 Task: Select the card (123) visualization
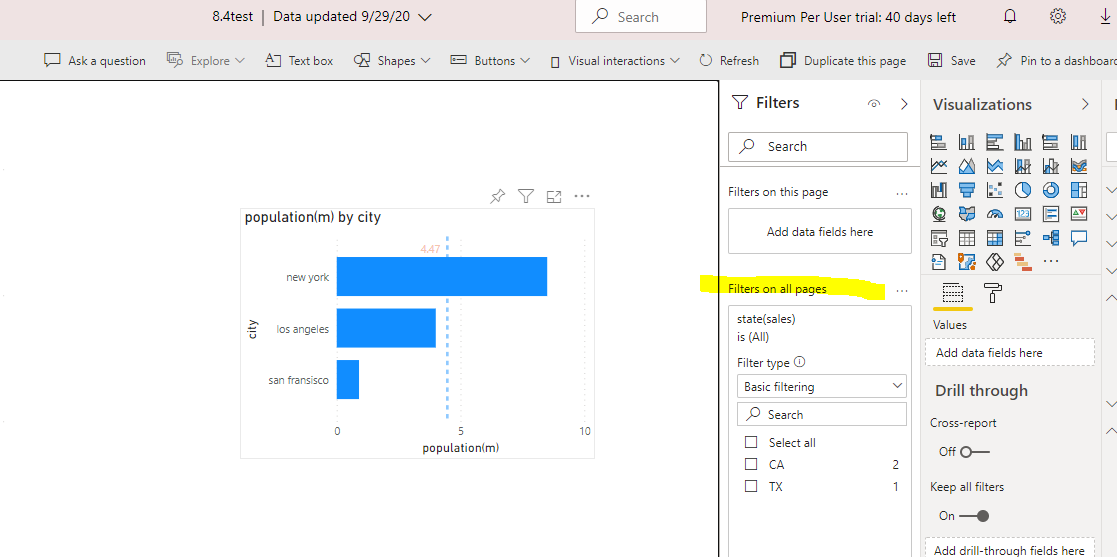pyautogui.click(x=1023, y=213)
